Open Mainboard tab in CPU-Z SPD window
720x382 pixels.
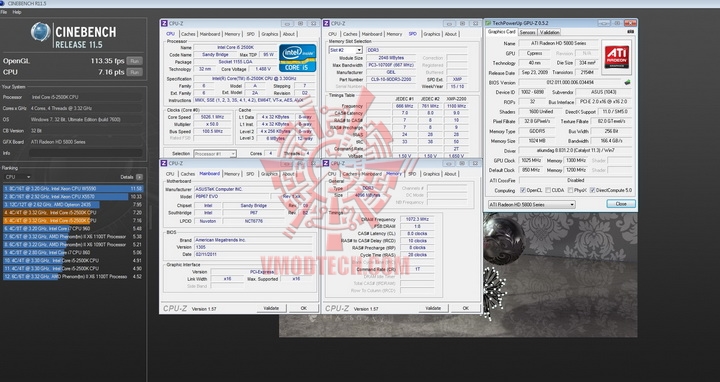point(372,34)
